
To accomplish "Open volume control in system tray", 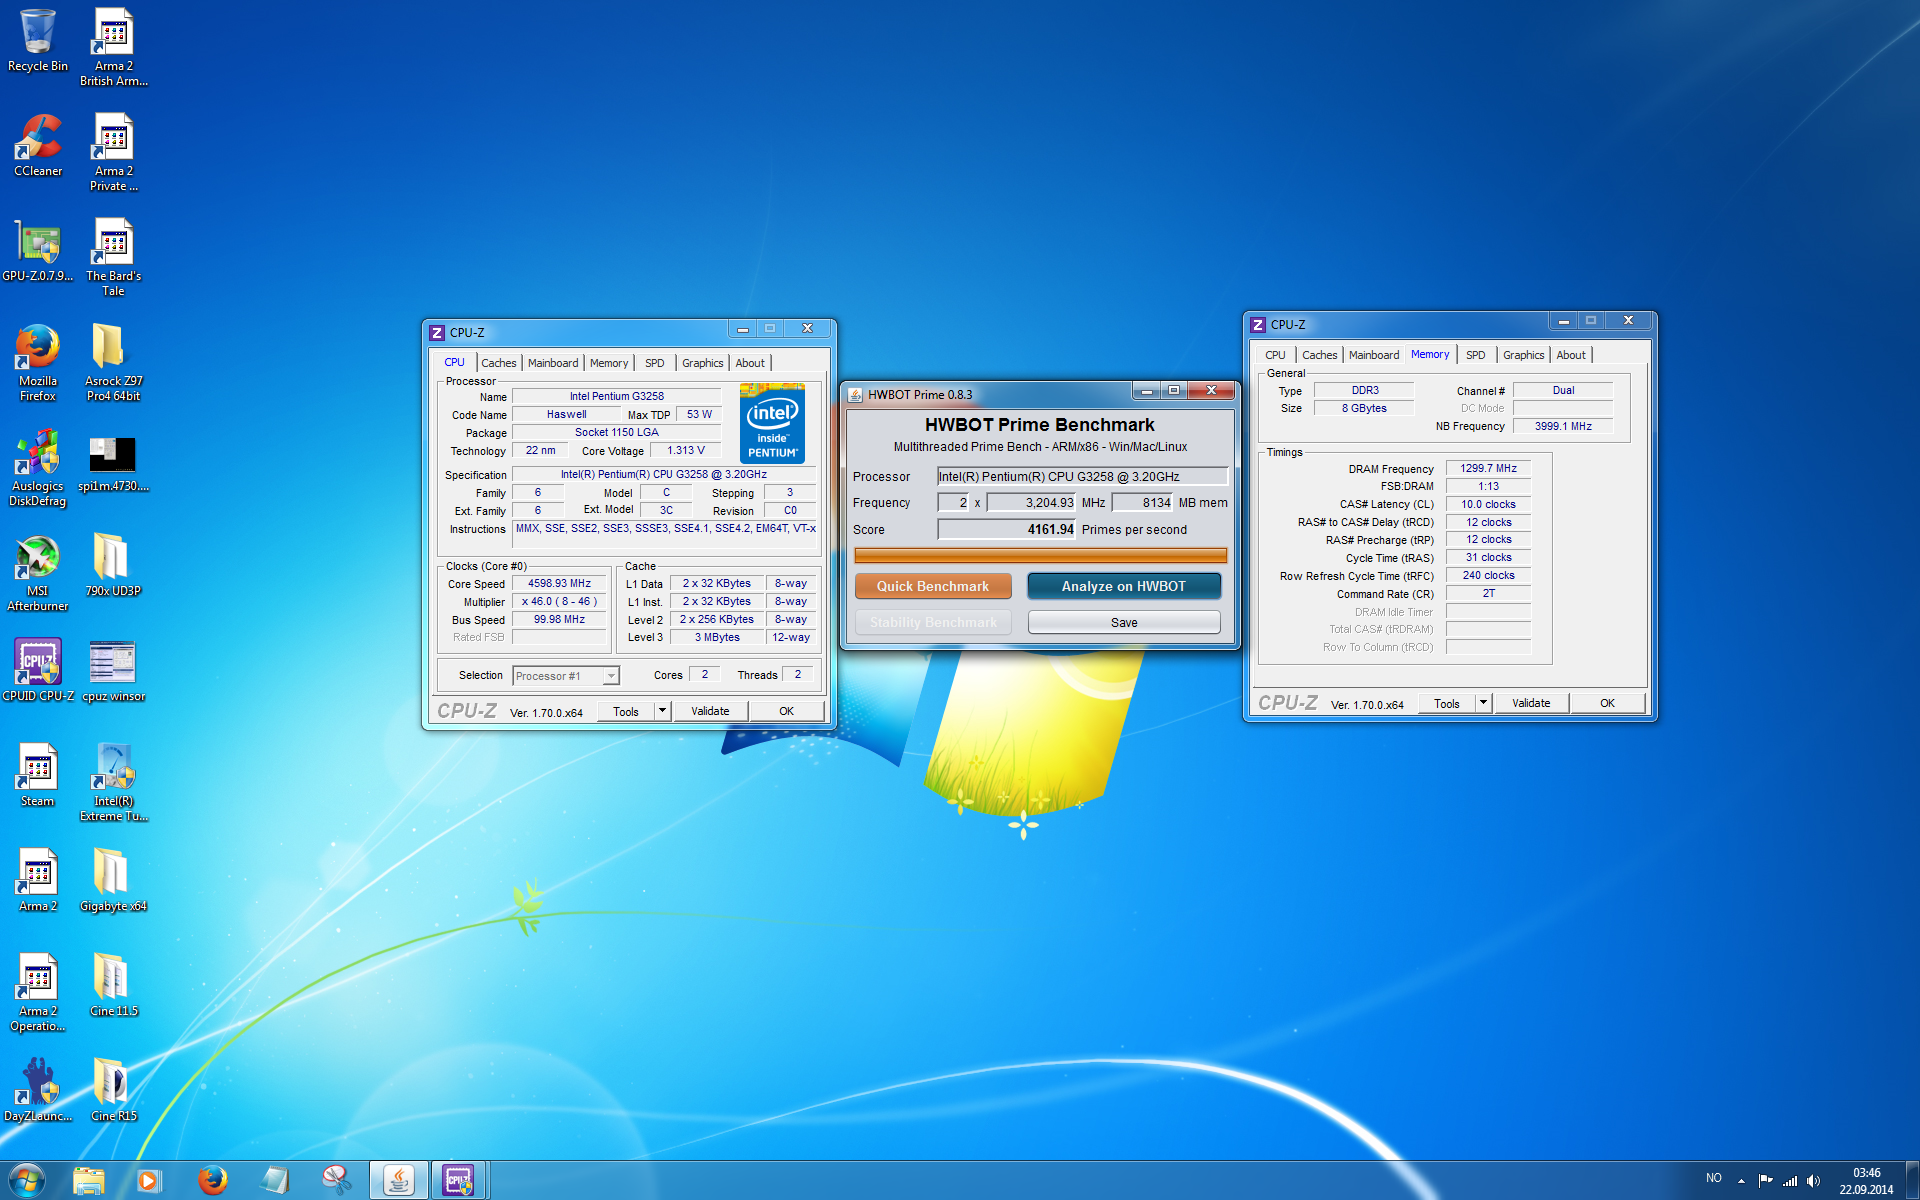I will coord(1814,1180).
